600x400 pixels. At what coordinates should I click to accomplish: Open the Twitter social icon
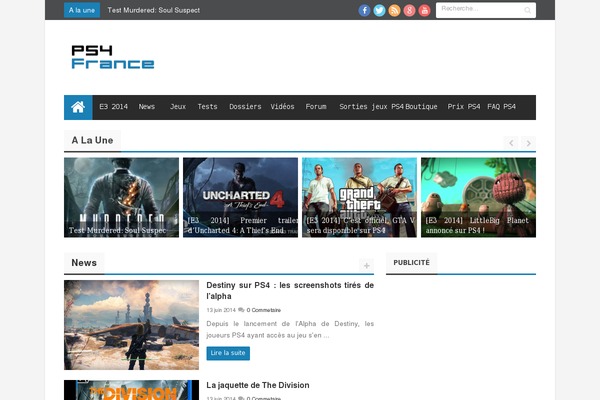[379, 10]
